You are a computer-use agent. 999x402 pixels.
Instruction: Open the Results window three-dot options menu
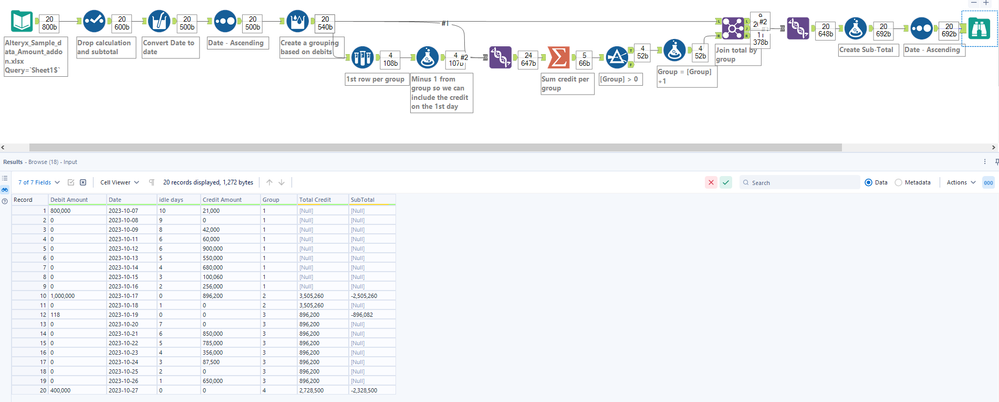pos(985,162)
